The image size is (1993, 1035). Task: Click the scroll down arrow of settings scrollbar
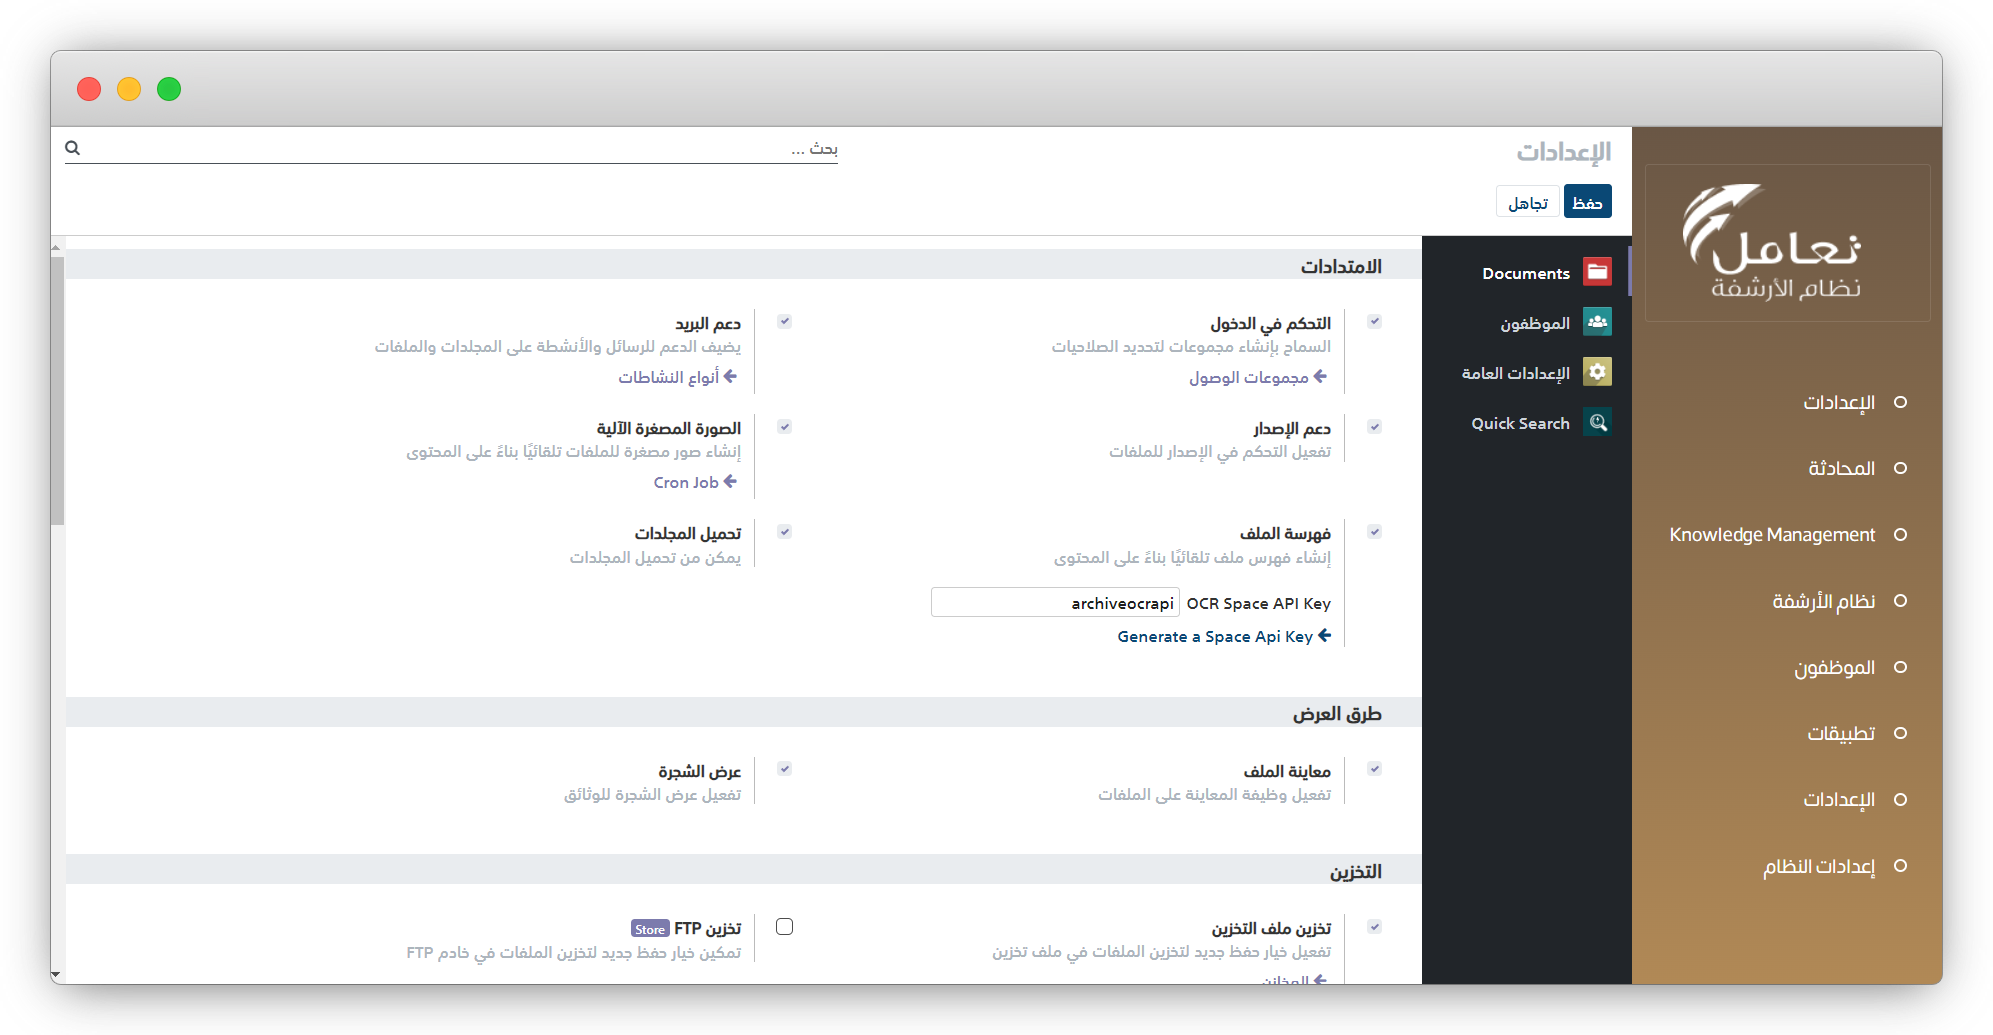pyautogui.click(x=56, y=974)
